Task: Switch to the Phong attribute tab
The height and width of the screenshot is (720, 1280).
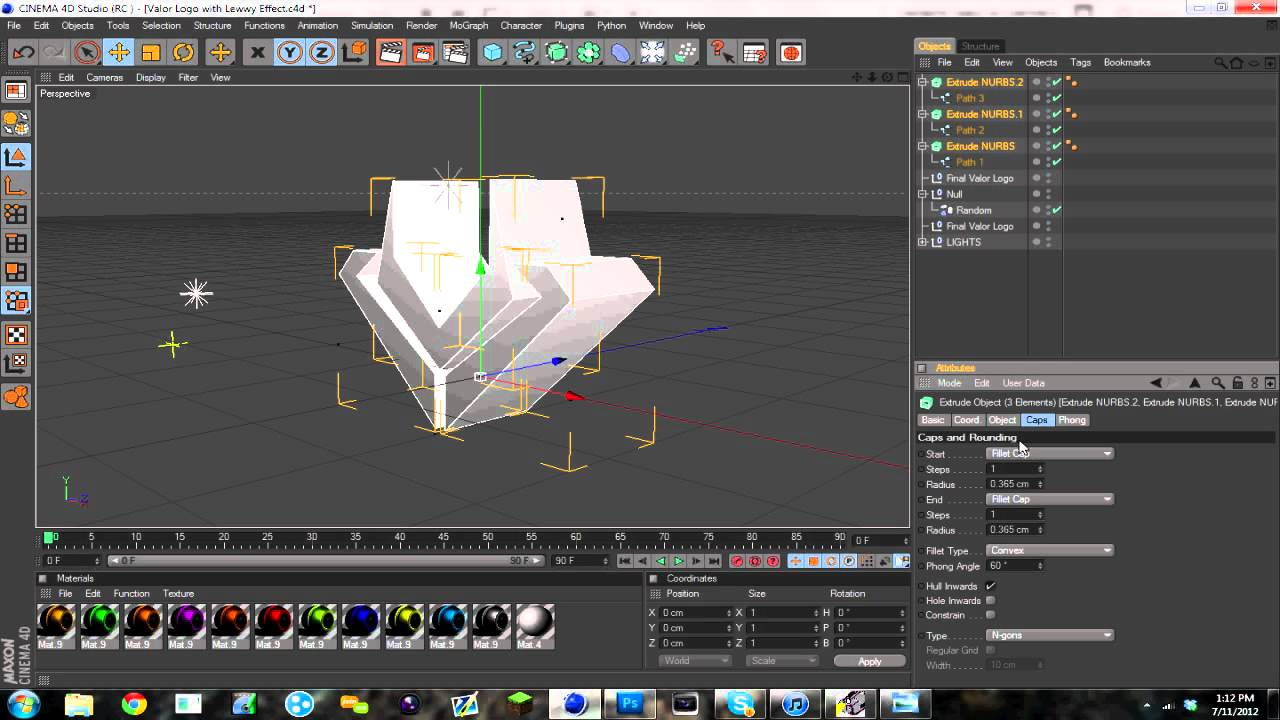Action: (x=1072, y=420)
